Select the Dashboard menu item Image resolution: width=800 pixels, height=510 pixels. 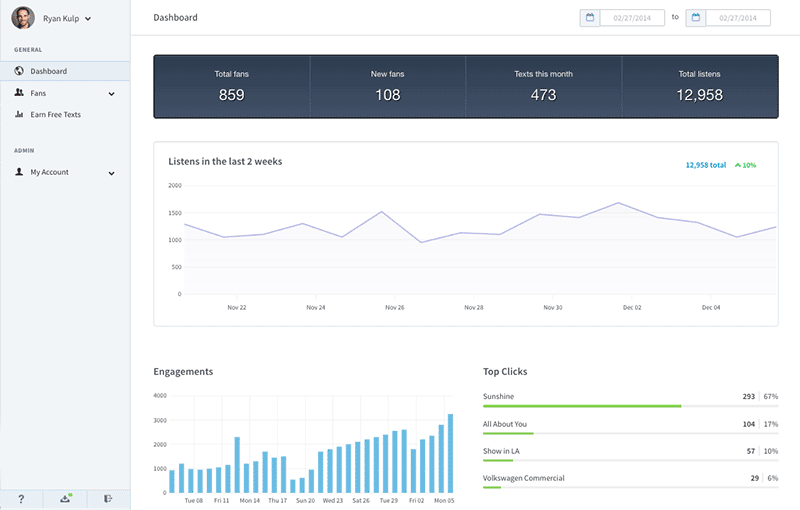(48, 71)
